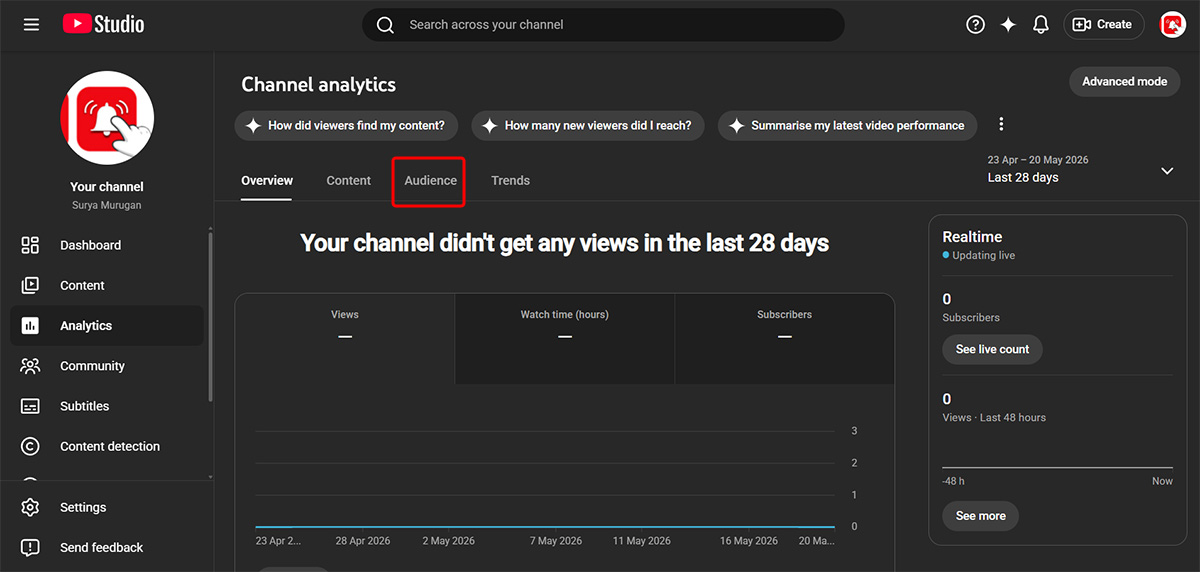The width and height of the screenshot is (1200, 572).
Task: Click the Content detection copyright icon
Action: (x=30, y=446)
